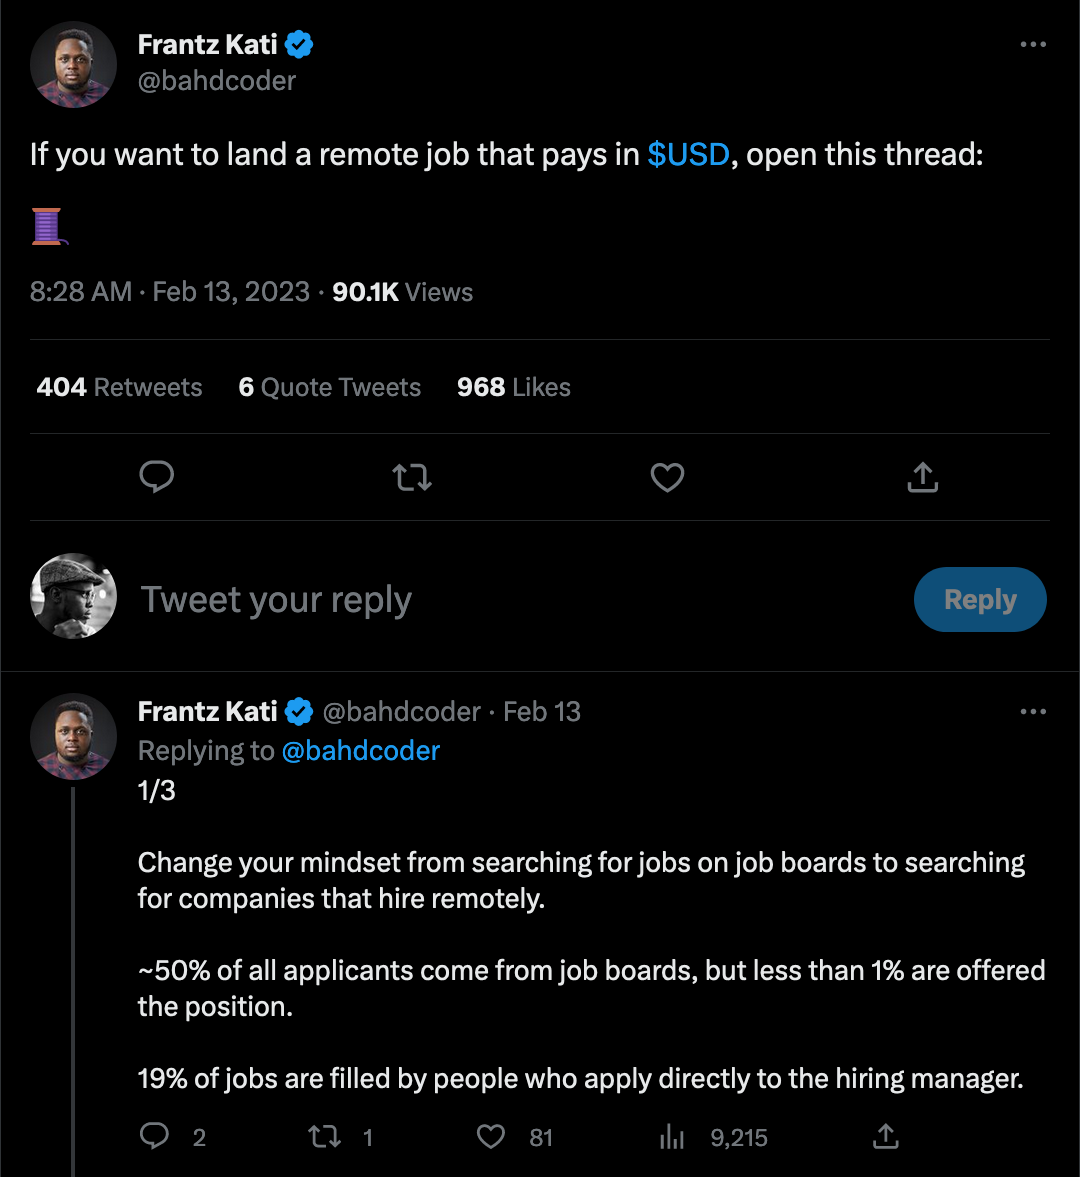Screen dimensions: 1088x1188
Task: Click reply icon on the 1/3 tweet
Action: click(x=155, y=1137)
